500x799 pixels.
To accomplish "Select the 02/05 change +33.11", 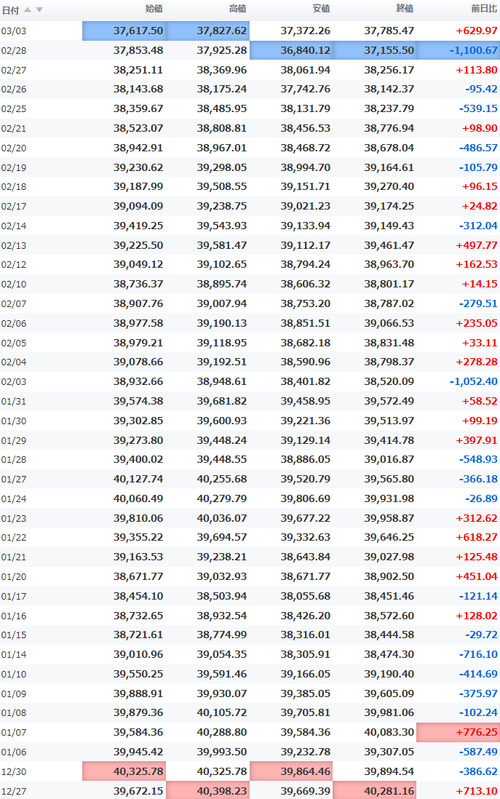I will (480, 342).
